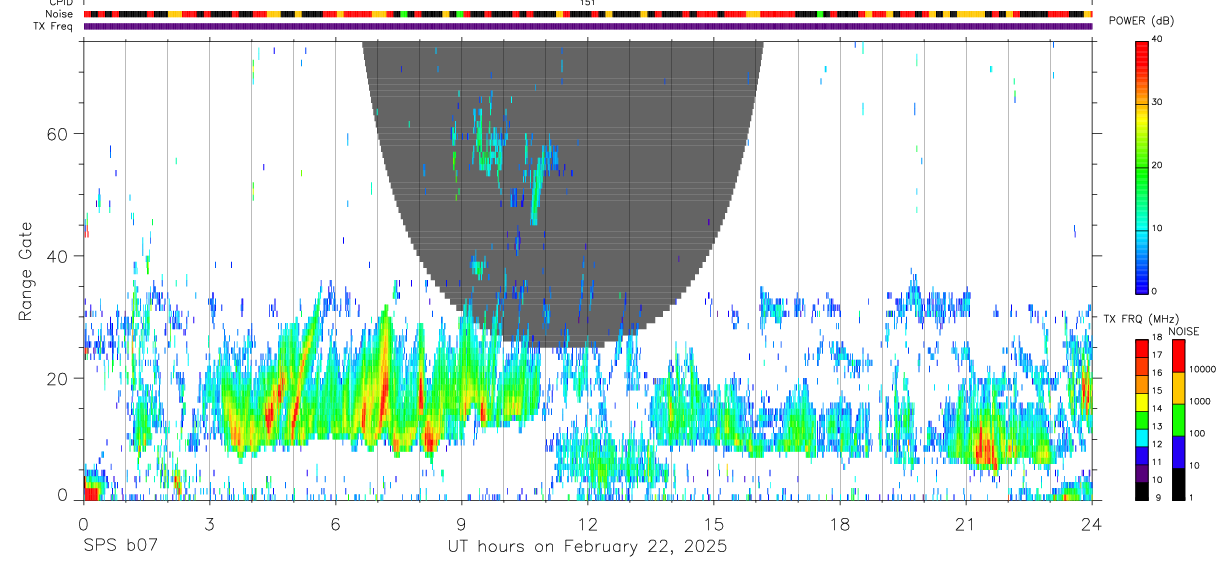Viewport: 1228px width, 567px height.
Task: Click the TX FRQ legend value 18
Action: (1157, 340)
